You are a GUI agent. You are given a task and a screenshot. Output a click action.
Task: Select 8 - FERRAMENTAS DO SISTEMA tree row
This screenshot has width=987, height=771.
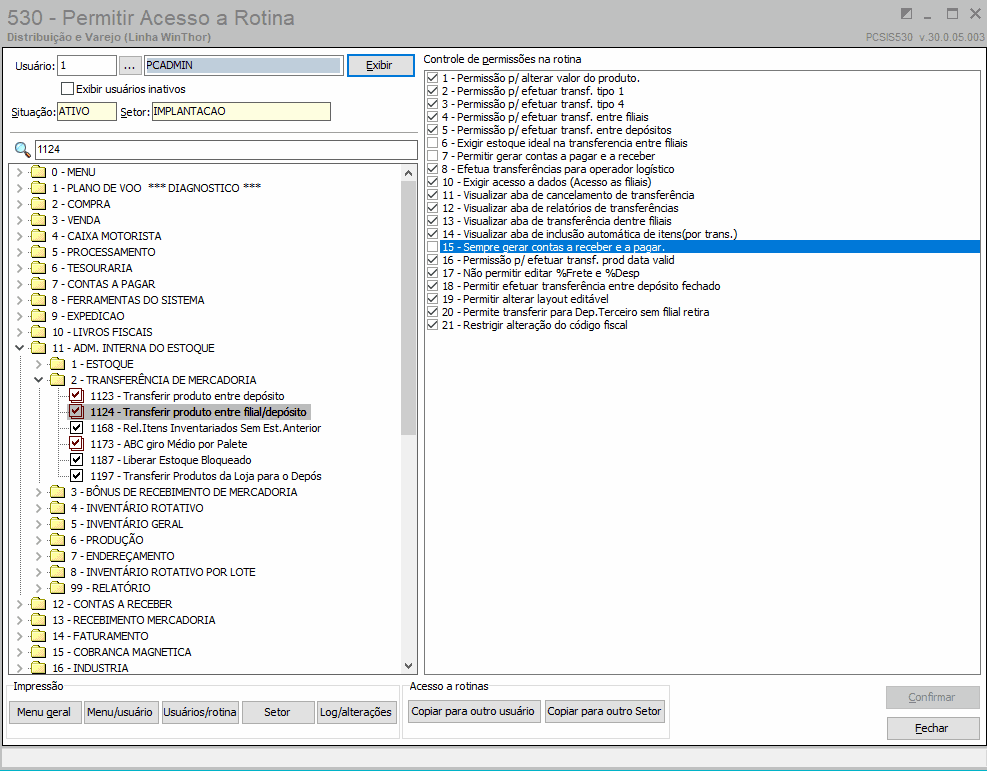(x=128, y=300)
